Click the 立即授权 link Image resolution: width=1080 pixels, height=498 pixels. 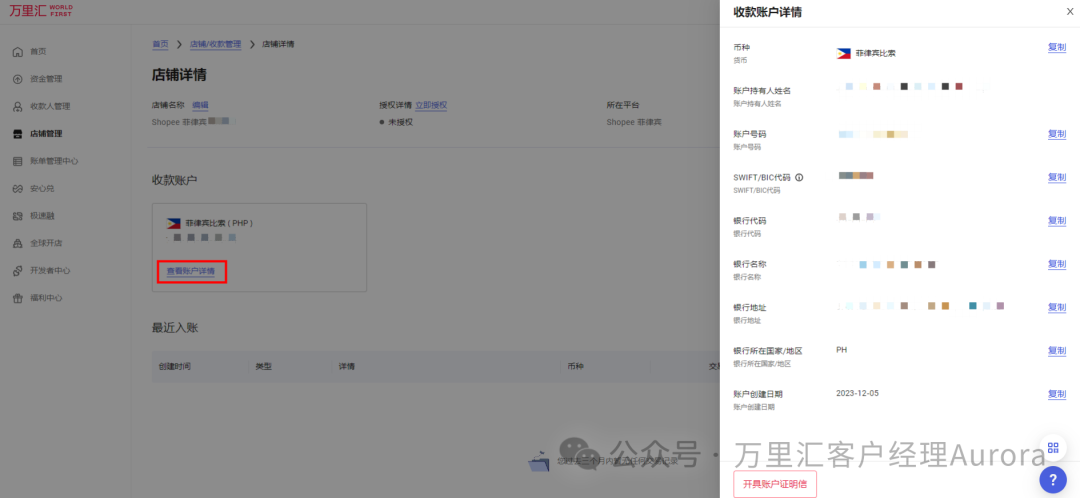(431, 105)
